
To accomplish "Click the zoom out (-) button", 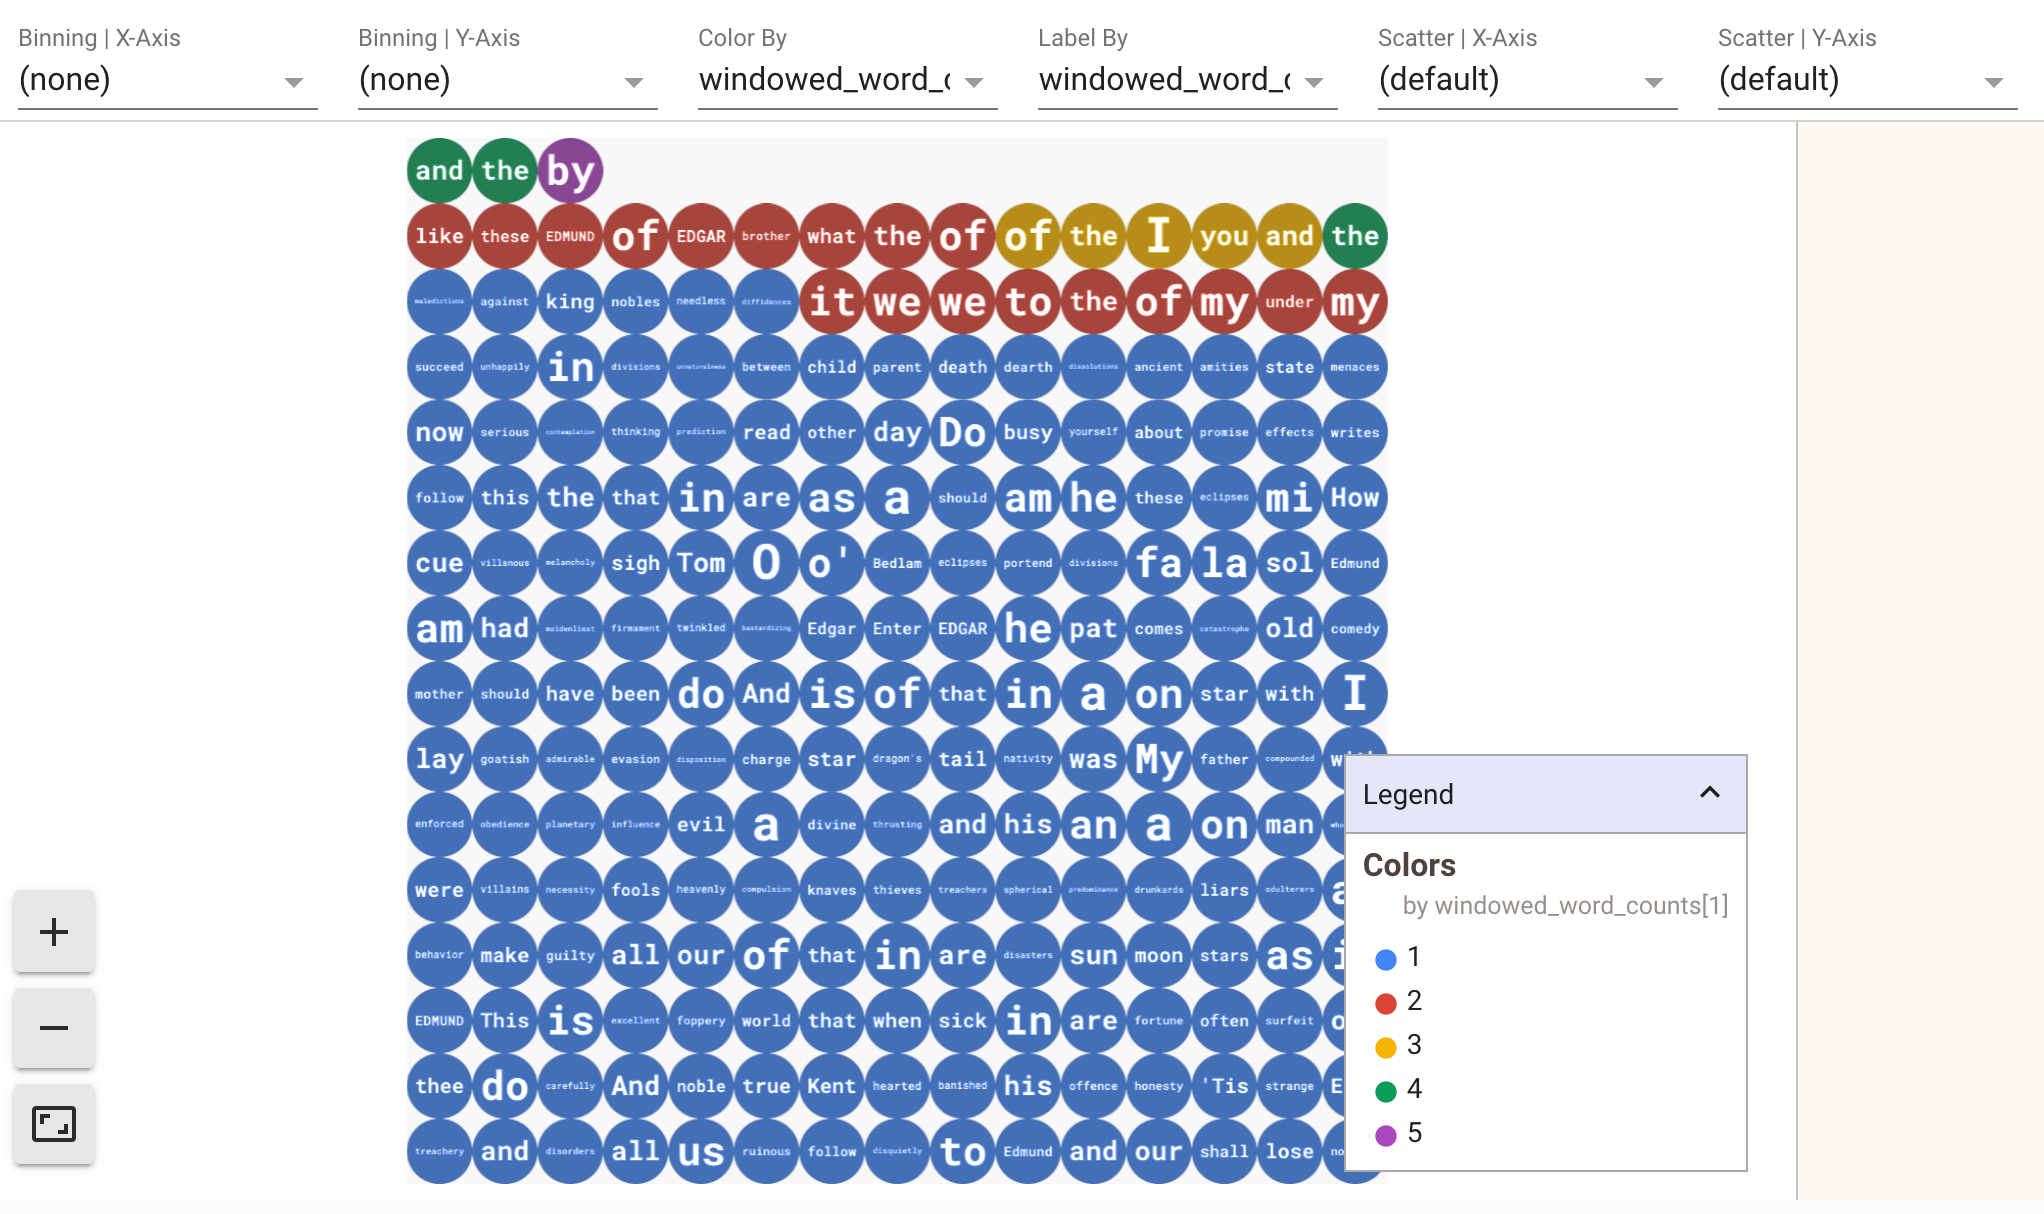I will [53, 1026].
